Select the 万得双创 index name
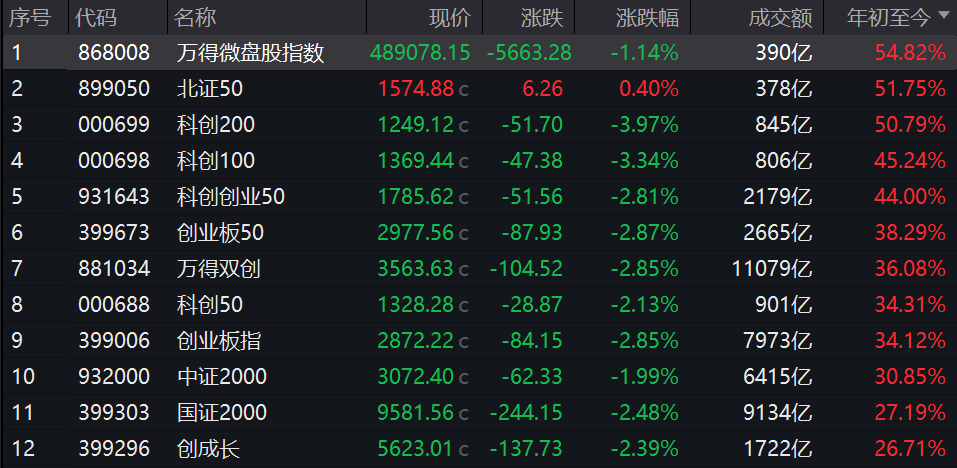This screenshot has width=957, height=468. pyautogui.click(x=218, y=268)
